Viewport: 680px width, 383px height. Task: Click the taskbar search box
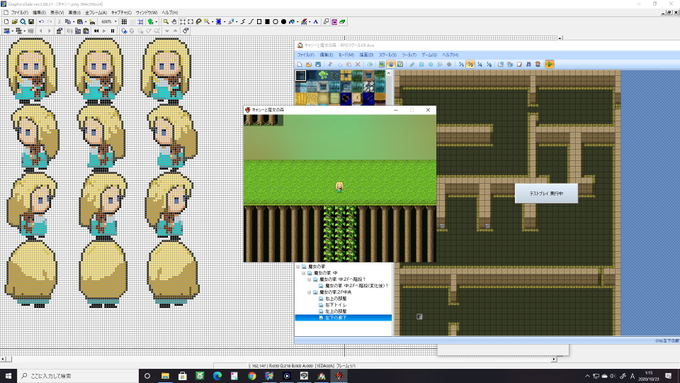77,376
